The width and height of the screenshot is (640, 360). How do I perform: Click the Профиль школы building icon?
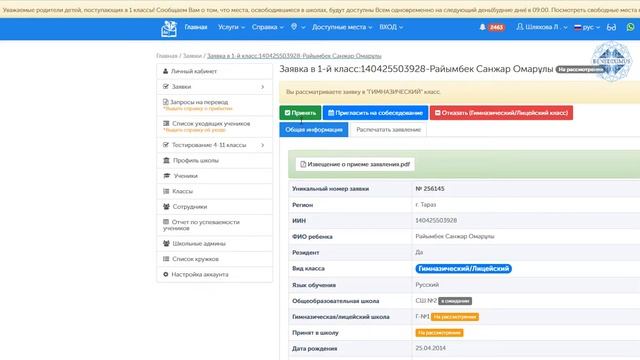(166, 160)
